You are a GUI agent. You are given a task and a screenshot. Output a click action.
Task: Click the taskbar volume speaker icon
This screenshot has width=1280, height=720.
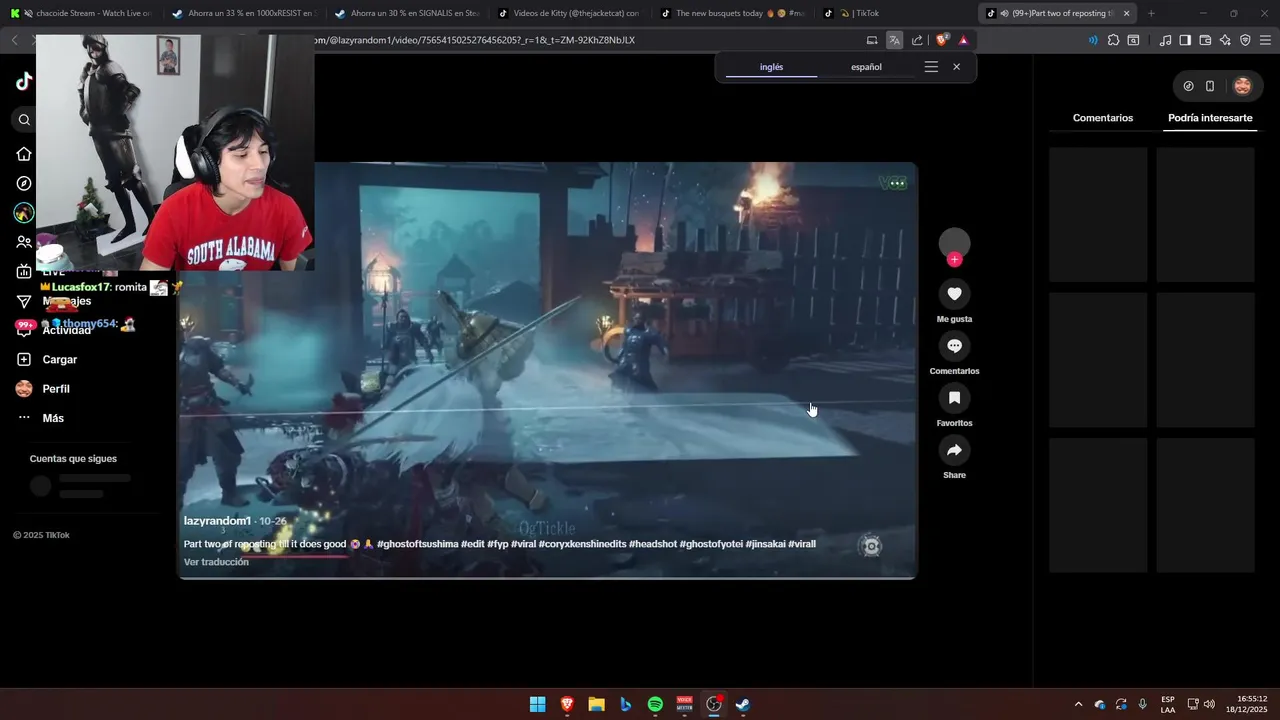click(x=1209, y=704)
